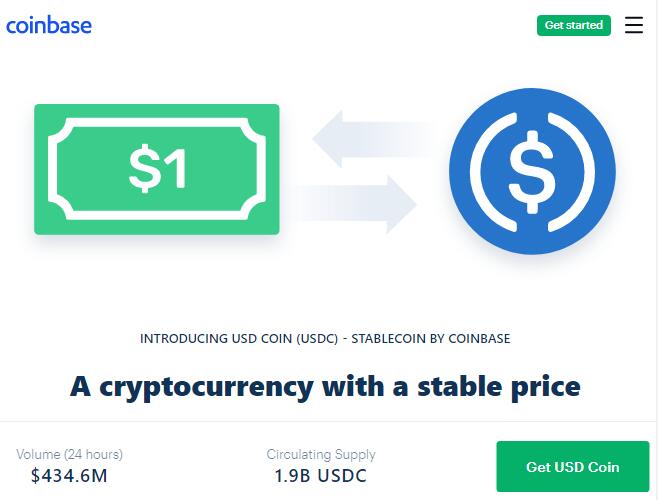Image resolution: width=658 pixels, height=500 pixels.
Task: Select the 'INTRODUCING USD COIN (USDC)' text
Action: [x=239, y=338]
